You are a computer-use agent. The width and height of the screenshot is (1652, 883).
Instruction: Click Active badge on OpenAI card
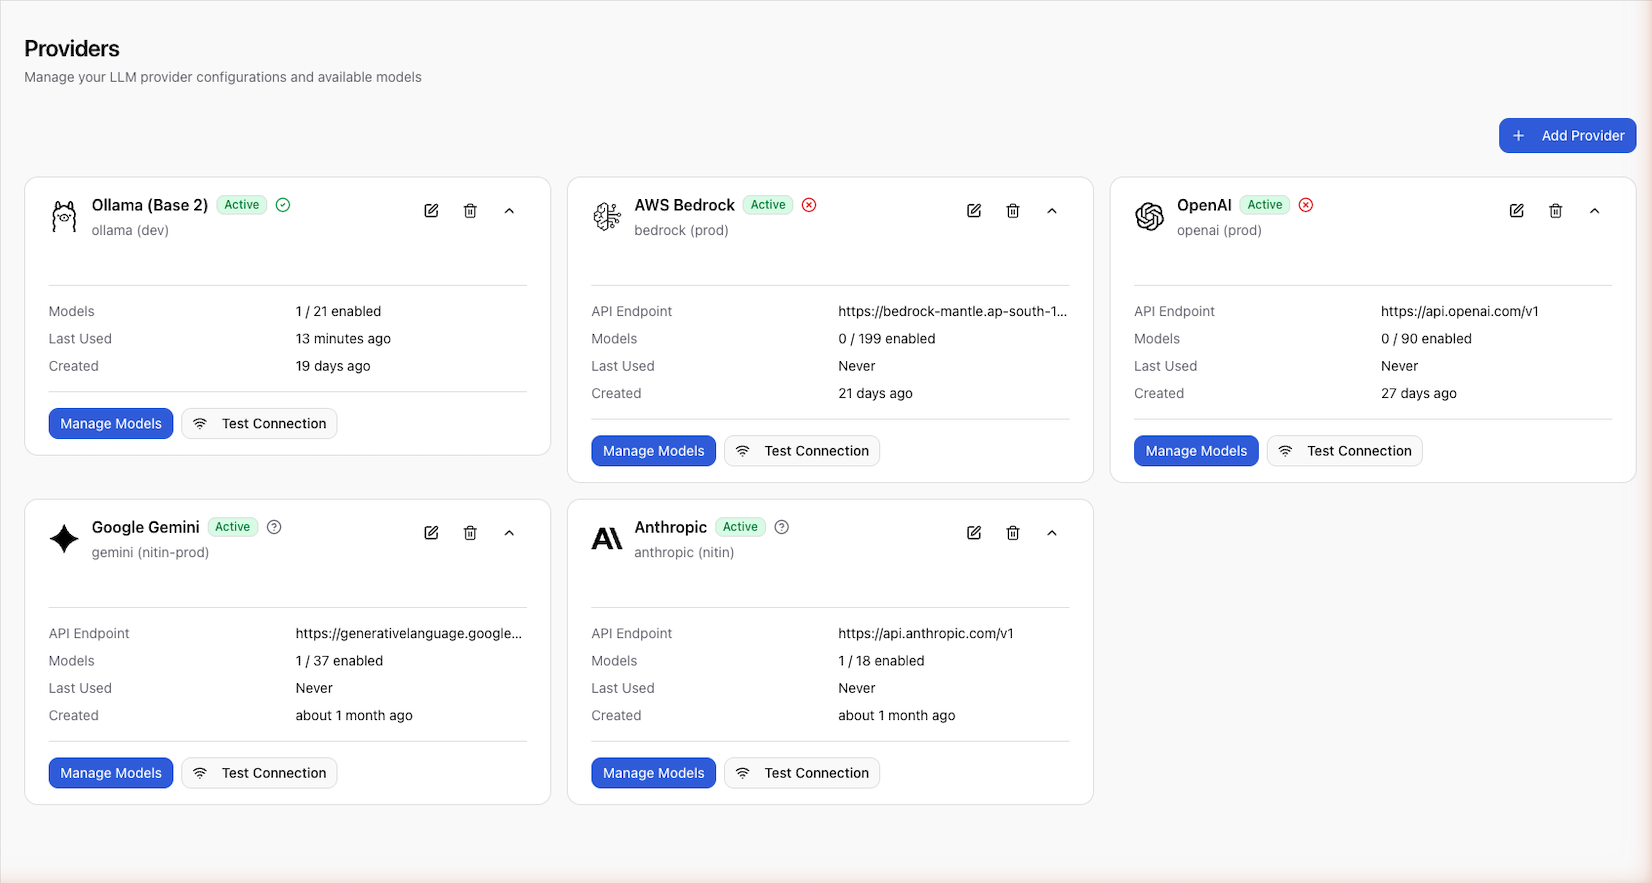pos(1265,205)
